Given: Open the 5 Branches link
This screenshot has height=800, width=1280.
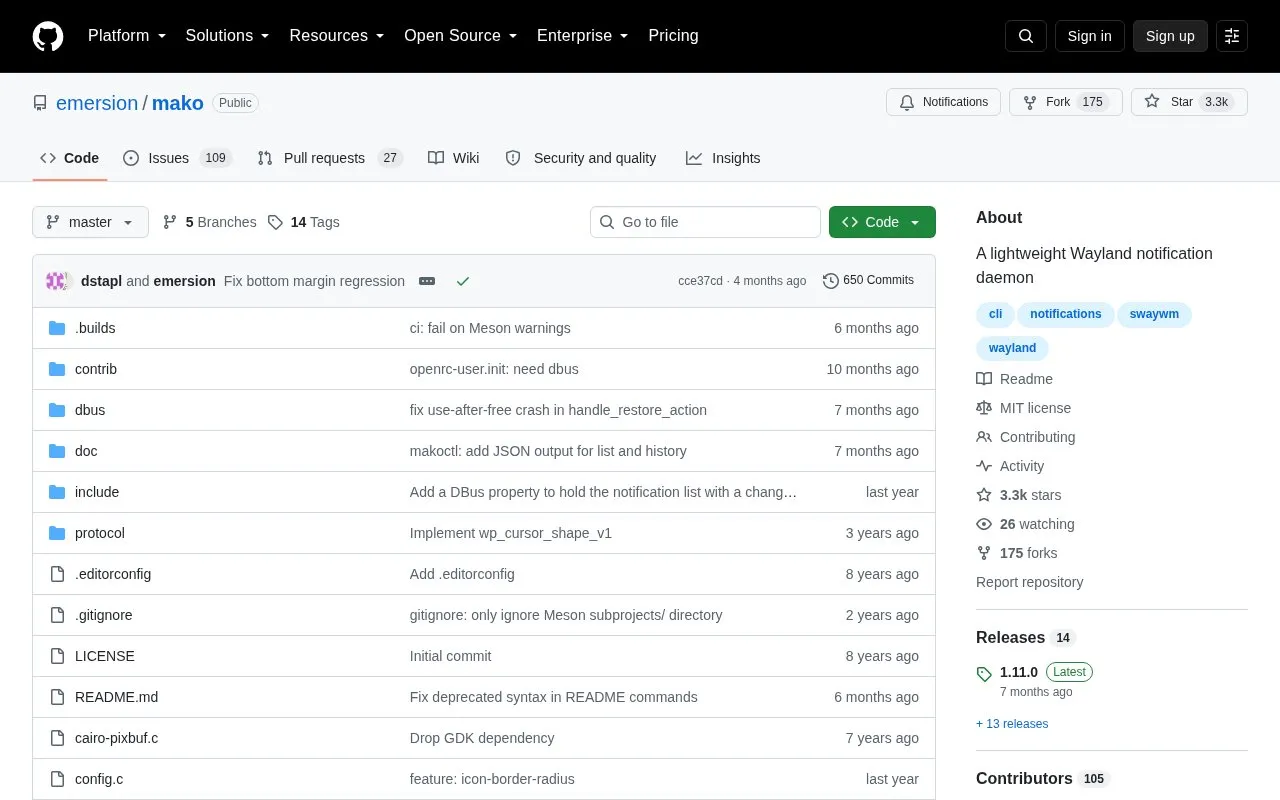Looking at the screenshot, I should pyautogui.click(x=209, y=222).
